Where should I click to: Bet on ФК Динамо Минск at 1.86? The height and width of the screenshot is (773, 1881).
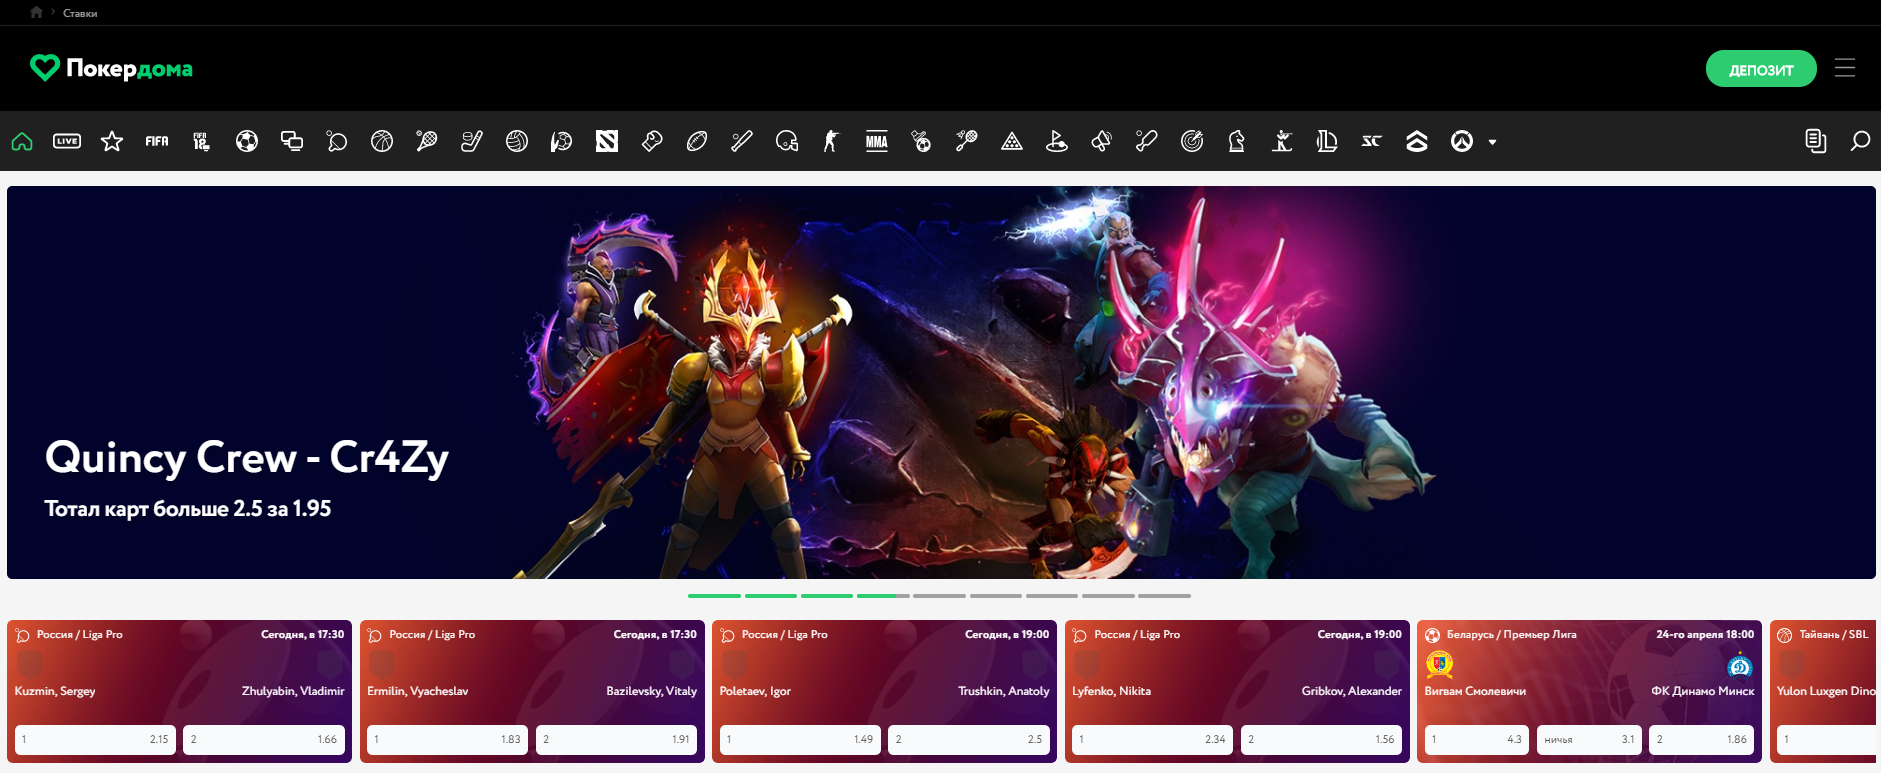(x=1702, y=739)
